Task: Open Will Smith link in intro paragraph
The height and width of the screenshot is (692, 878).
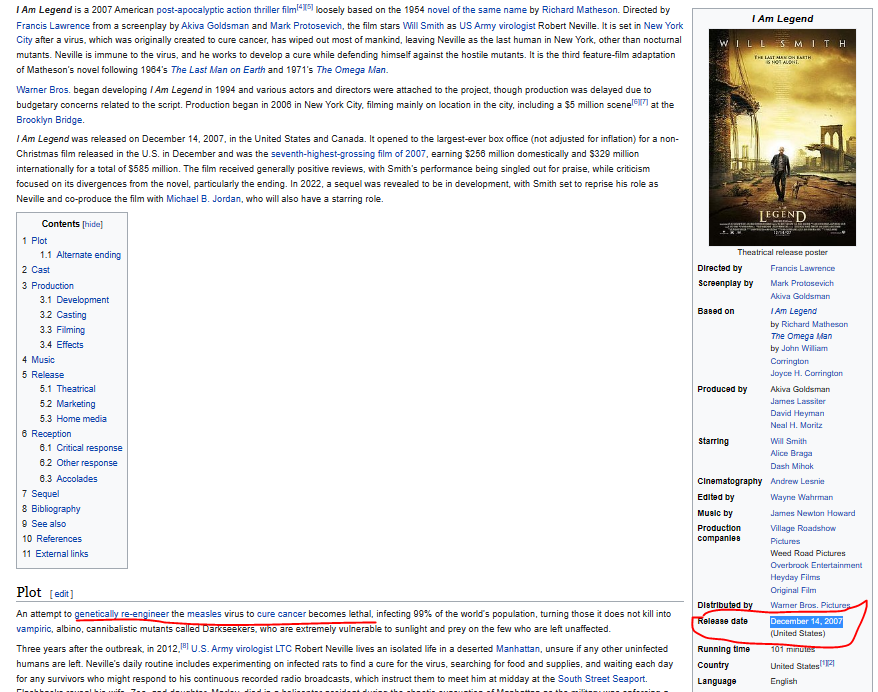Action: [x=423, y=26]
